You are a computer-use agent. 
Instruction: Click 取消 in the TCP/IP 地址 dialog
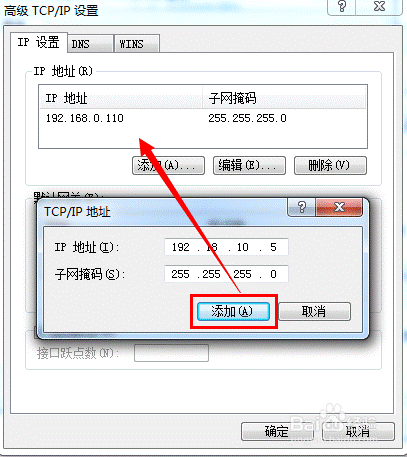(314, 312)
